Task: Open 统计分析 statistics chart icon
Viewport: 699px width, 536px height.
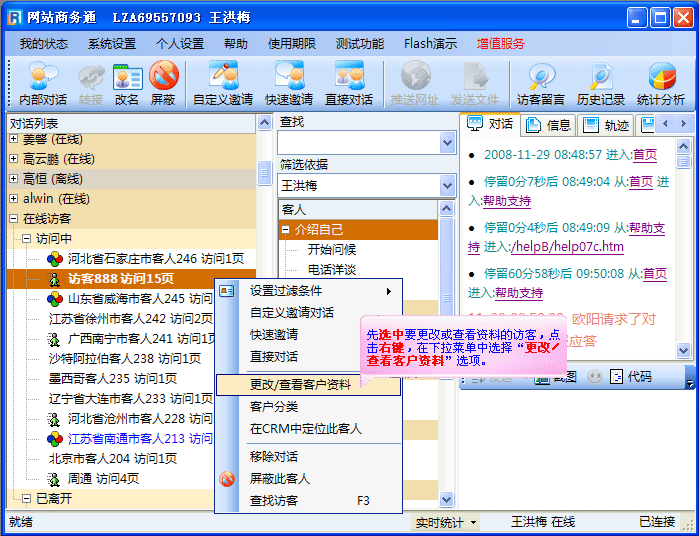Action: pos(661,78)
